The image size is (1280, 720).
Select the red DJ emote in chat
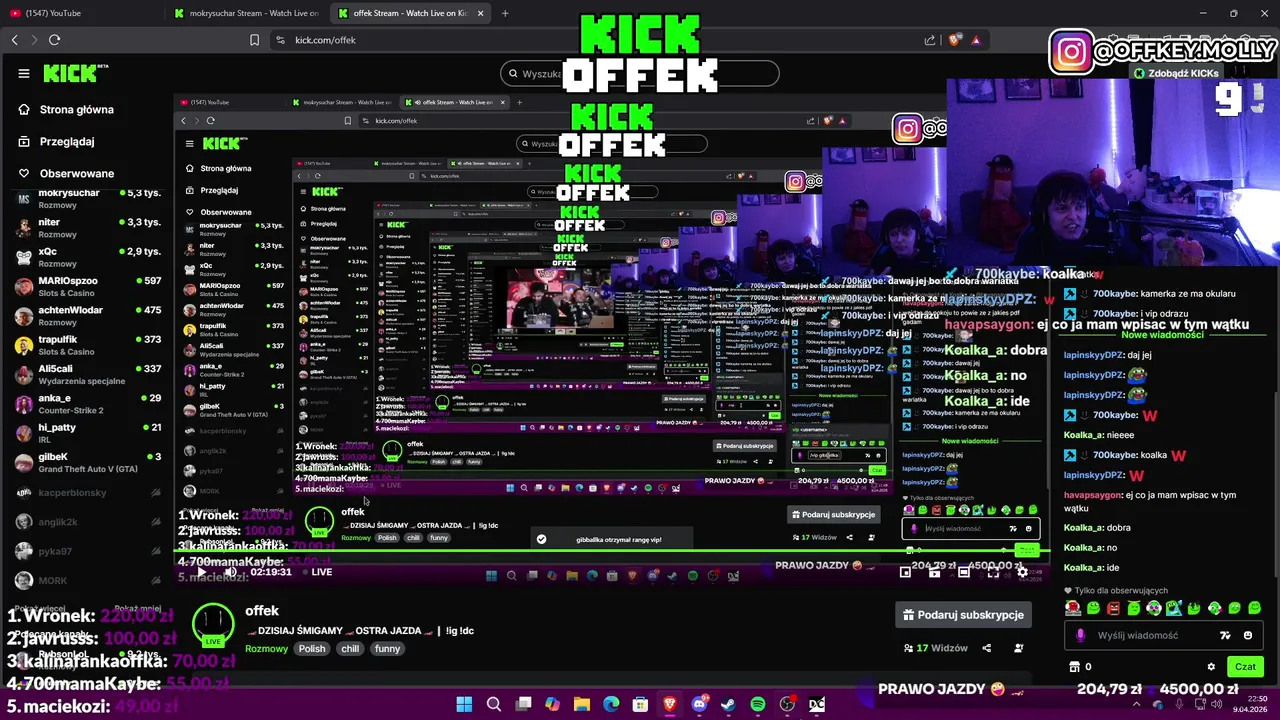[x=1073, y=607]
